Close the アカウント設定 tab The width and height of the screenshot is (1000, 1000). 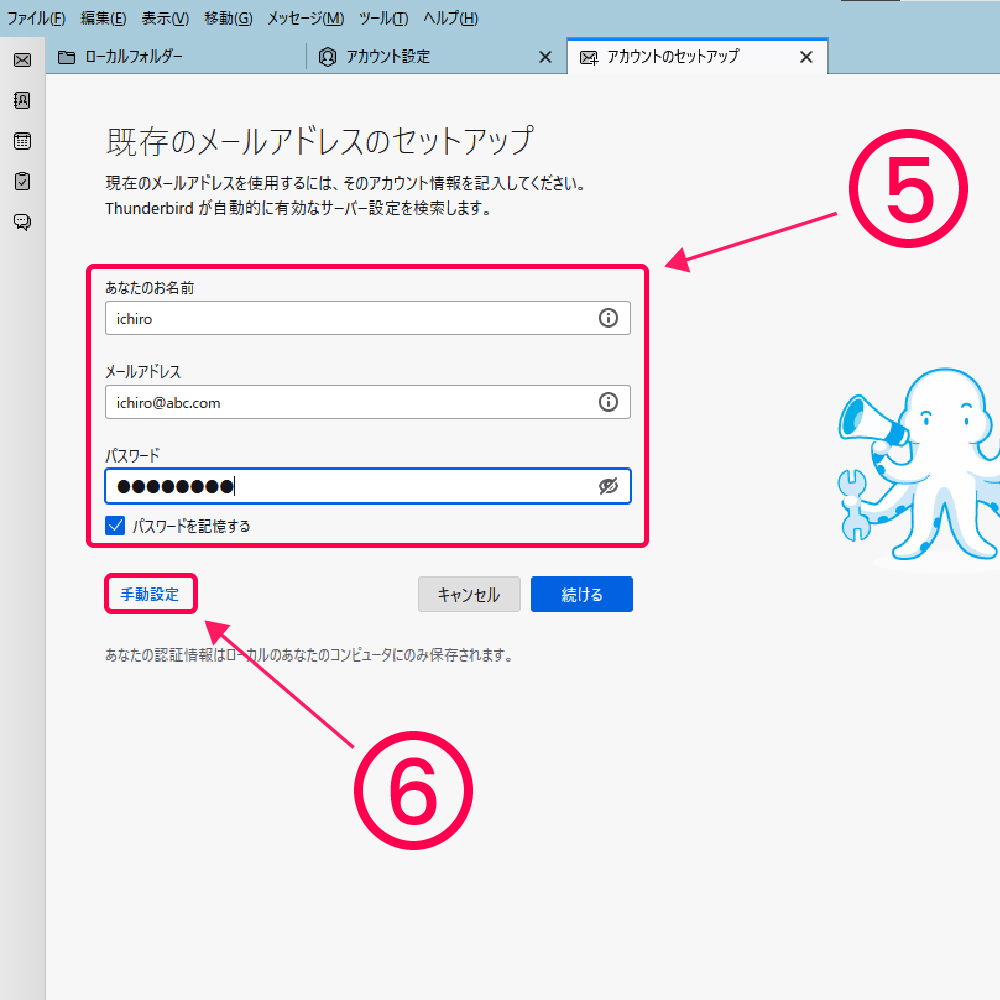[545, 57]
